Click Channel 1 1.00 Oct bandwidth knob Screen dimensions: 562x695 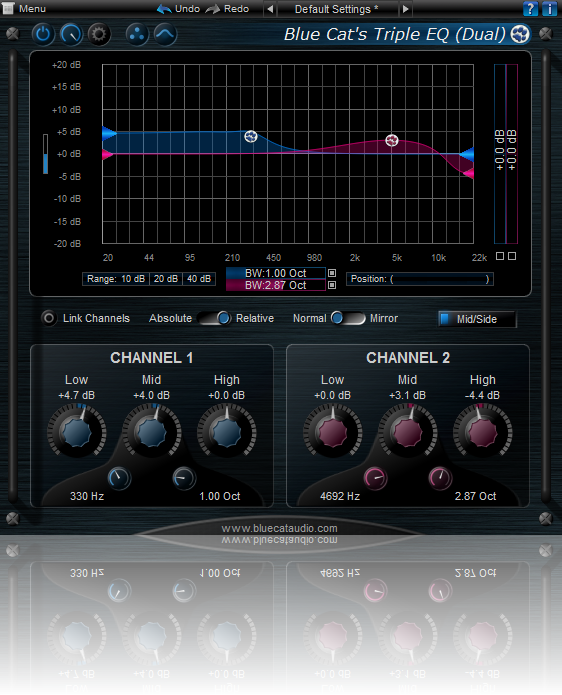coord(184,478)
